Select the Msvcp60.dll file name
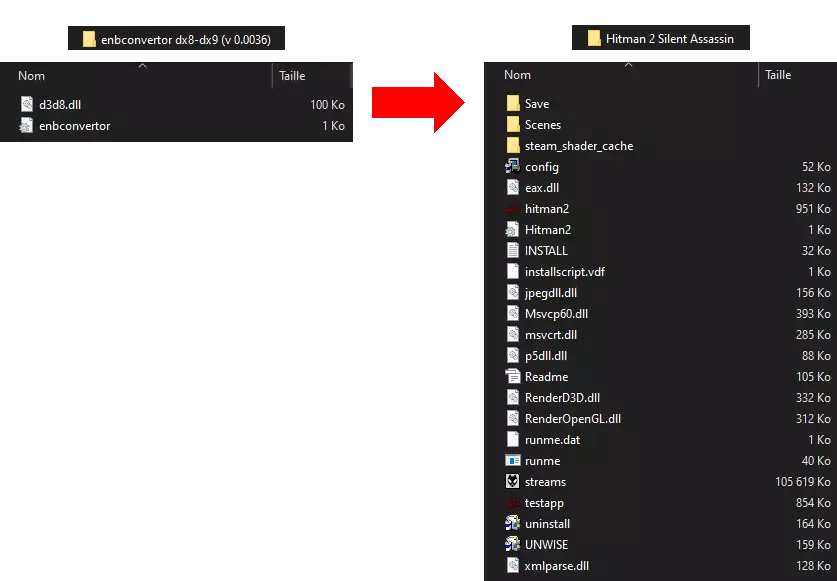 tap(556, 314)
